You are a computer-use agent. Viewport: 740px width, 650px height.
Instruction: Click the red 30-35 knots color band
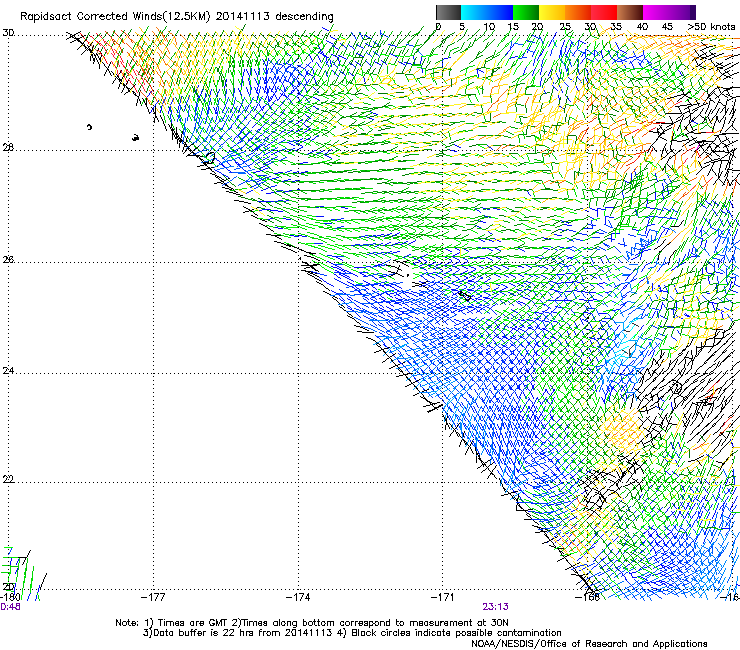(x=604, y=12)
